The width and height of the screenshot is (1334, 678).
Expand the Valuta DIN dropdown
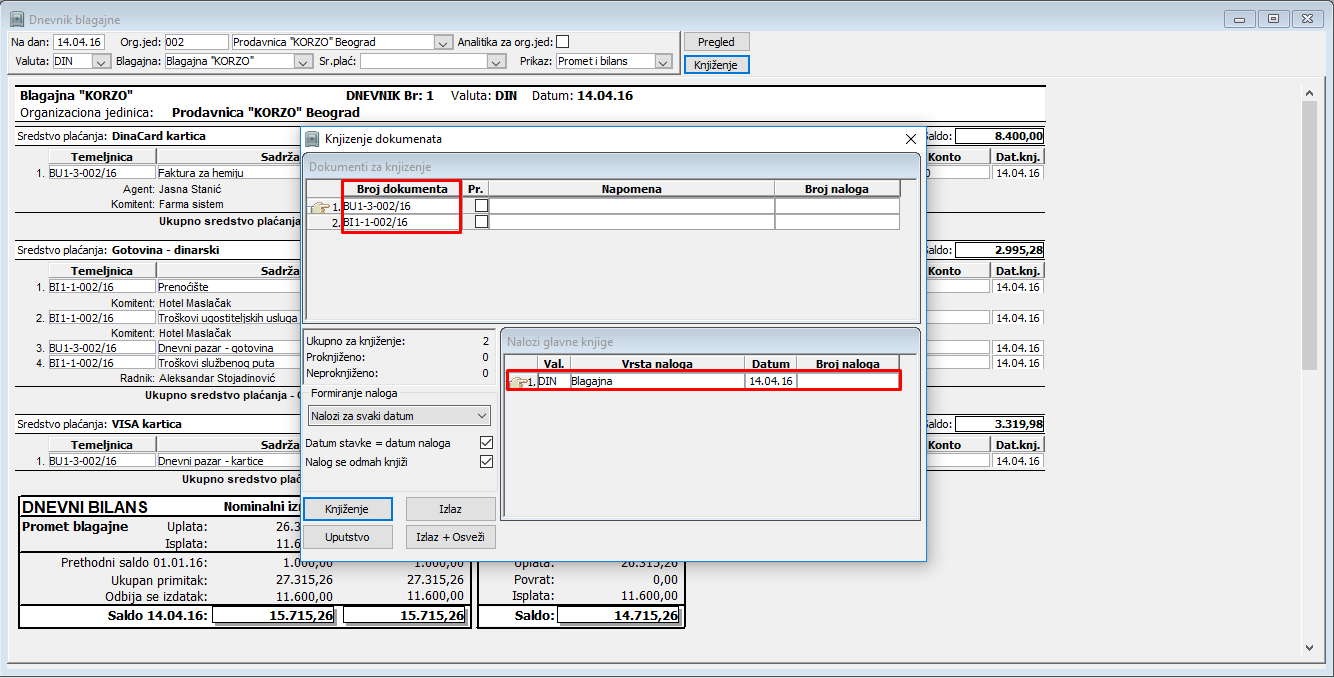click(101, 62)
